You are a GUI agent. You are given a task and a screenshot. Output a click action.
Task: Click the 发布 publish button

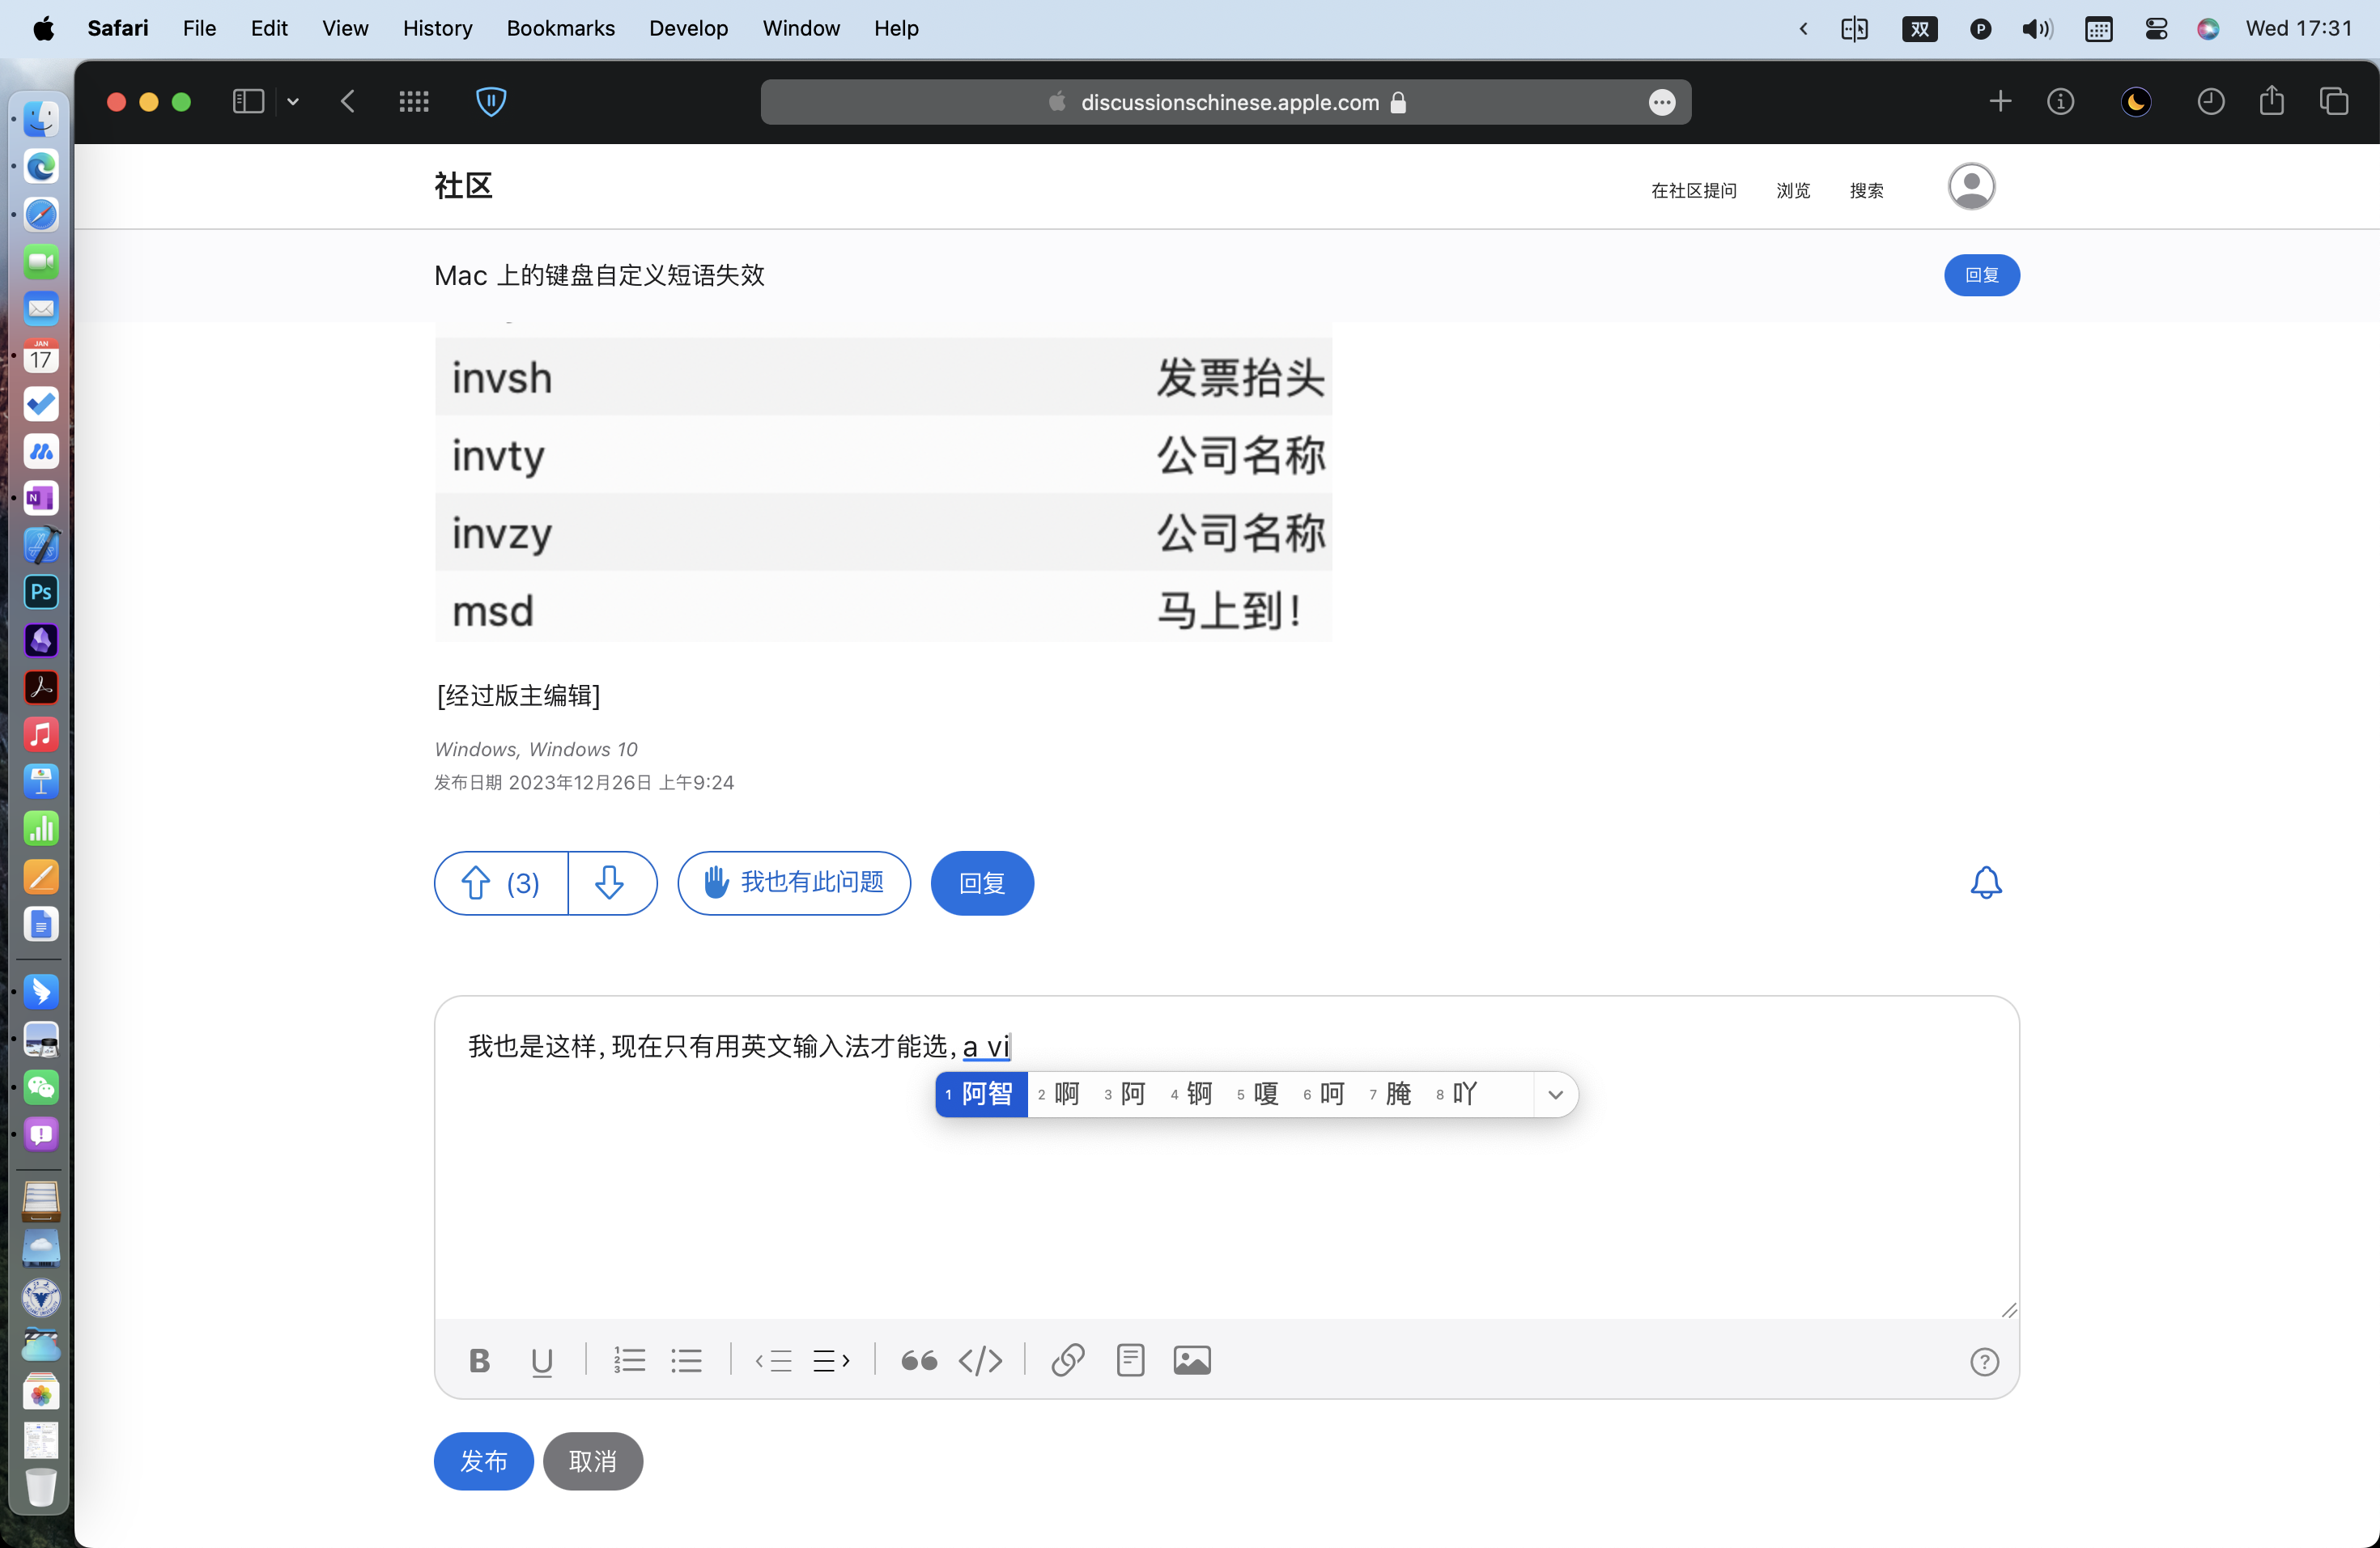pos(483,1461)
